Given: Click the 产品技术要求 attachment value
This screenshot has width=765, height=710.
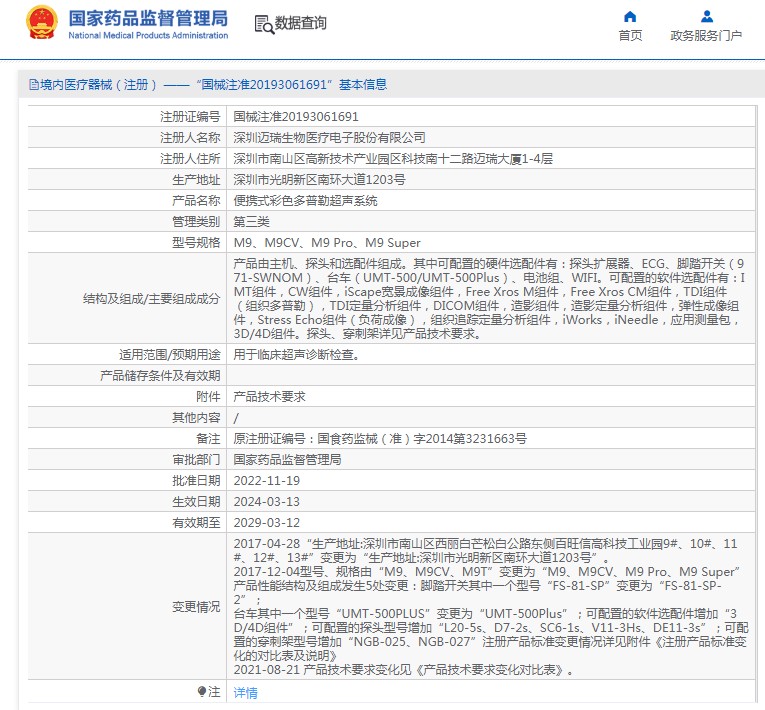Looking at the screenshot, I should pos(269,397).
